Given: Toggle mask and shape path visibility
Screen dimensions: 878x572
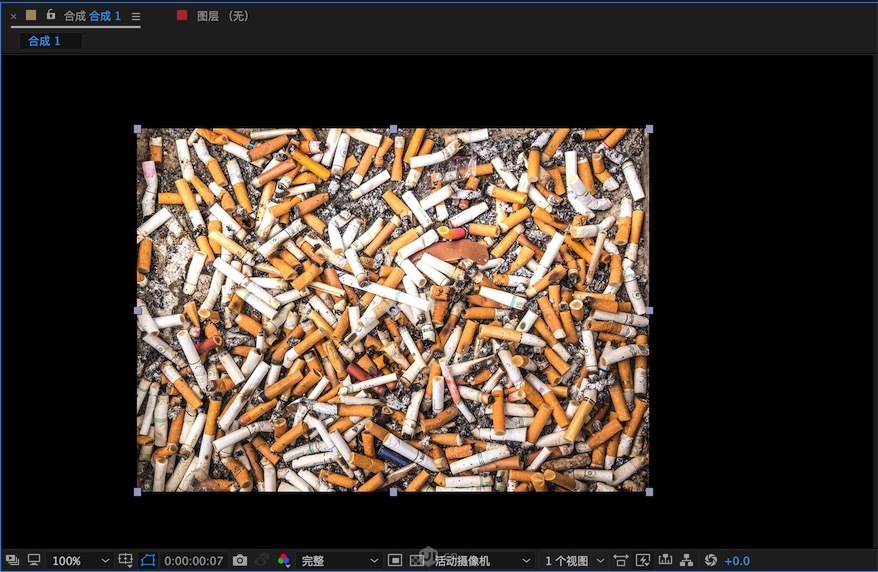Looking at the screenshot, I should click(x=149, y=561).
